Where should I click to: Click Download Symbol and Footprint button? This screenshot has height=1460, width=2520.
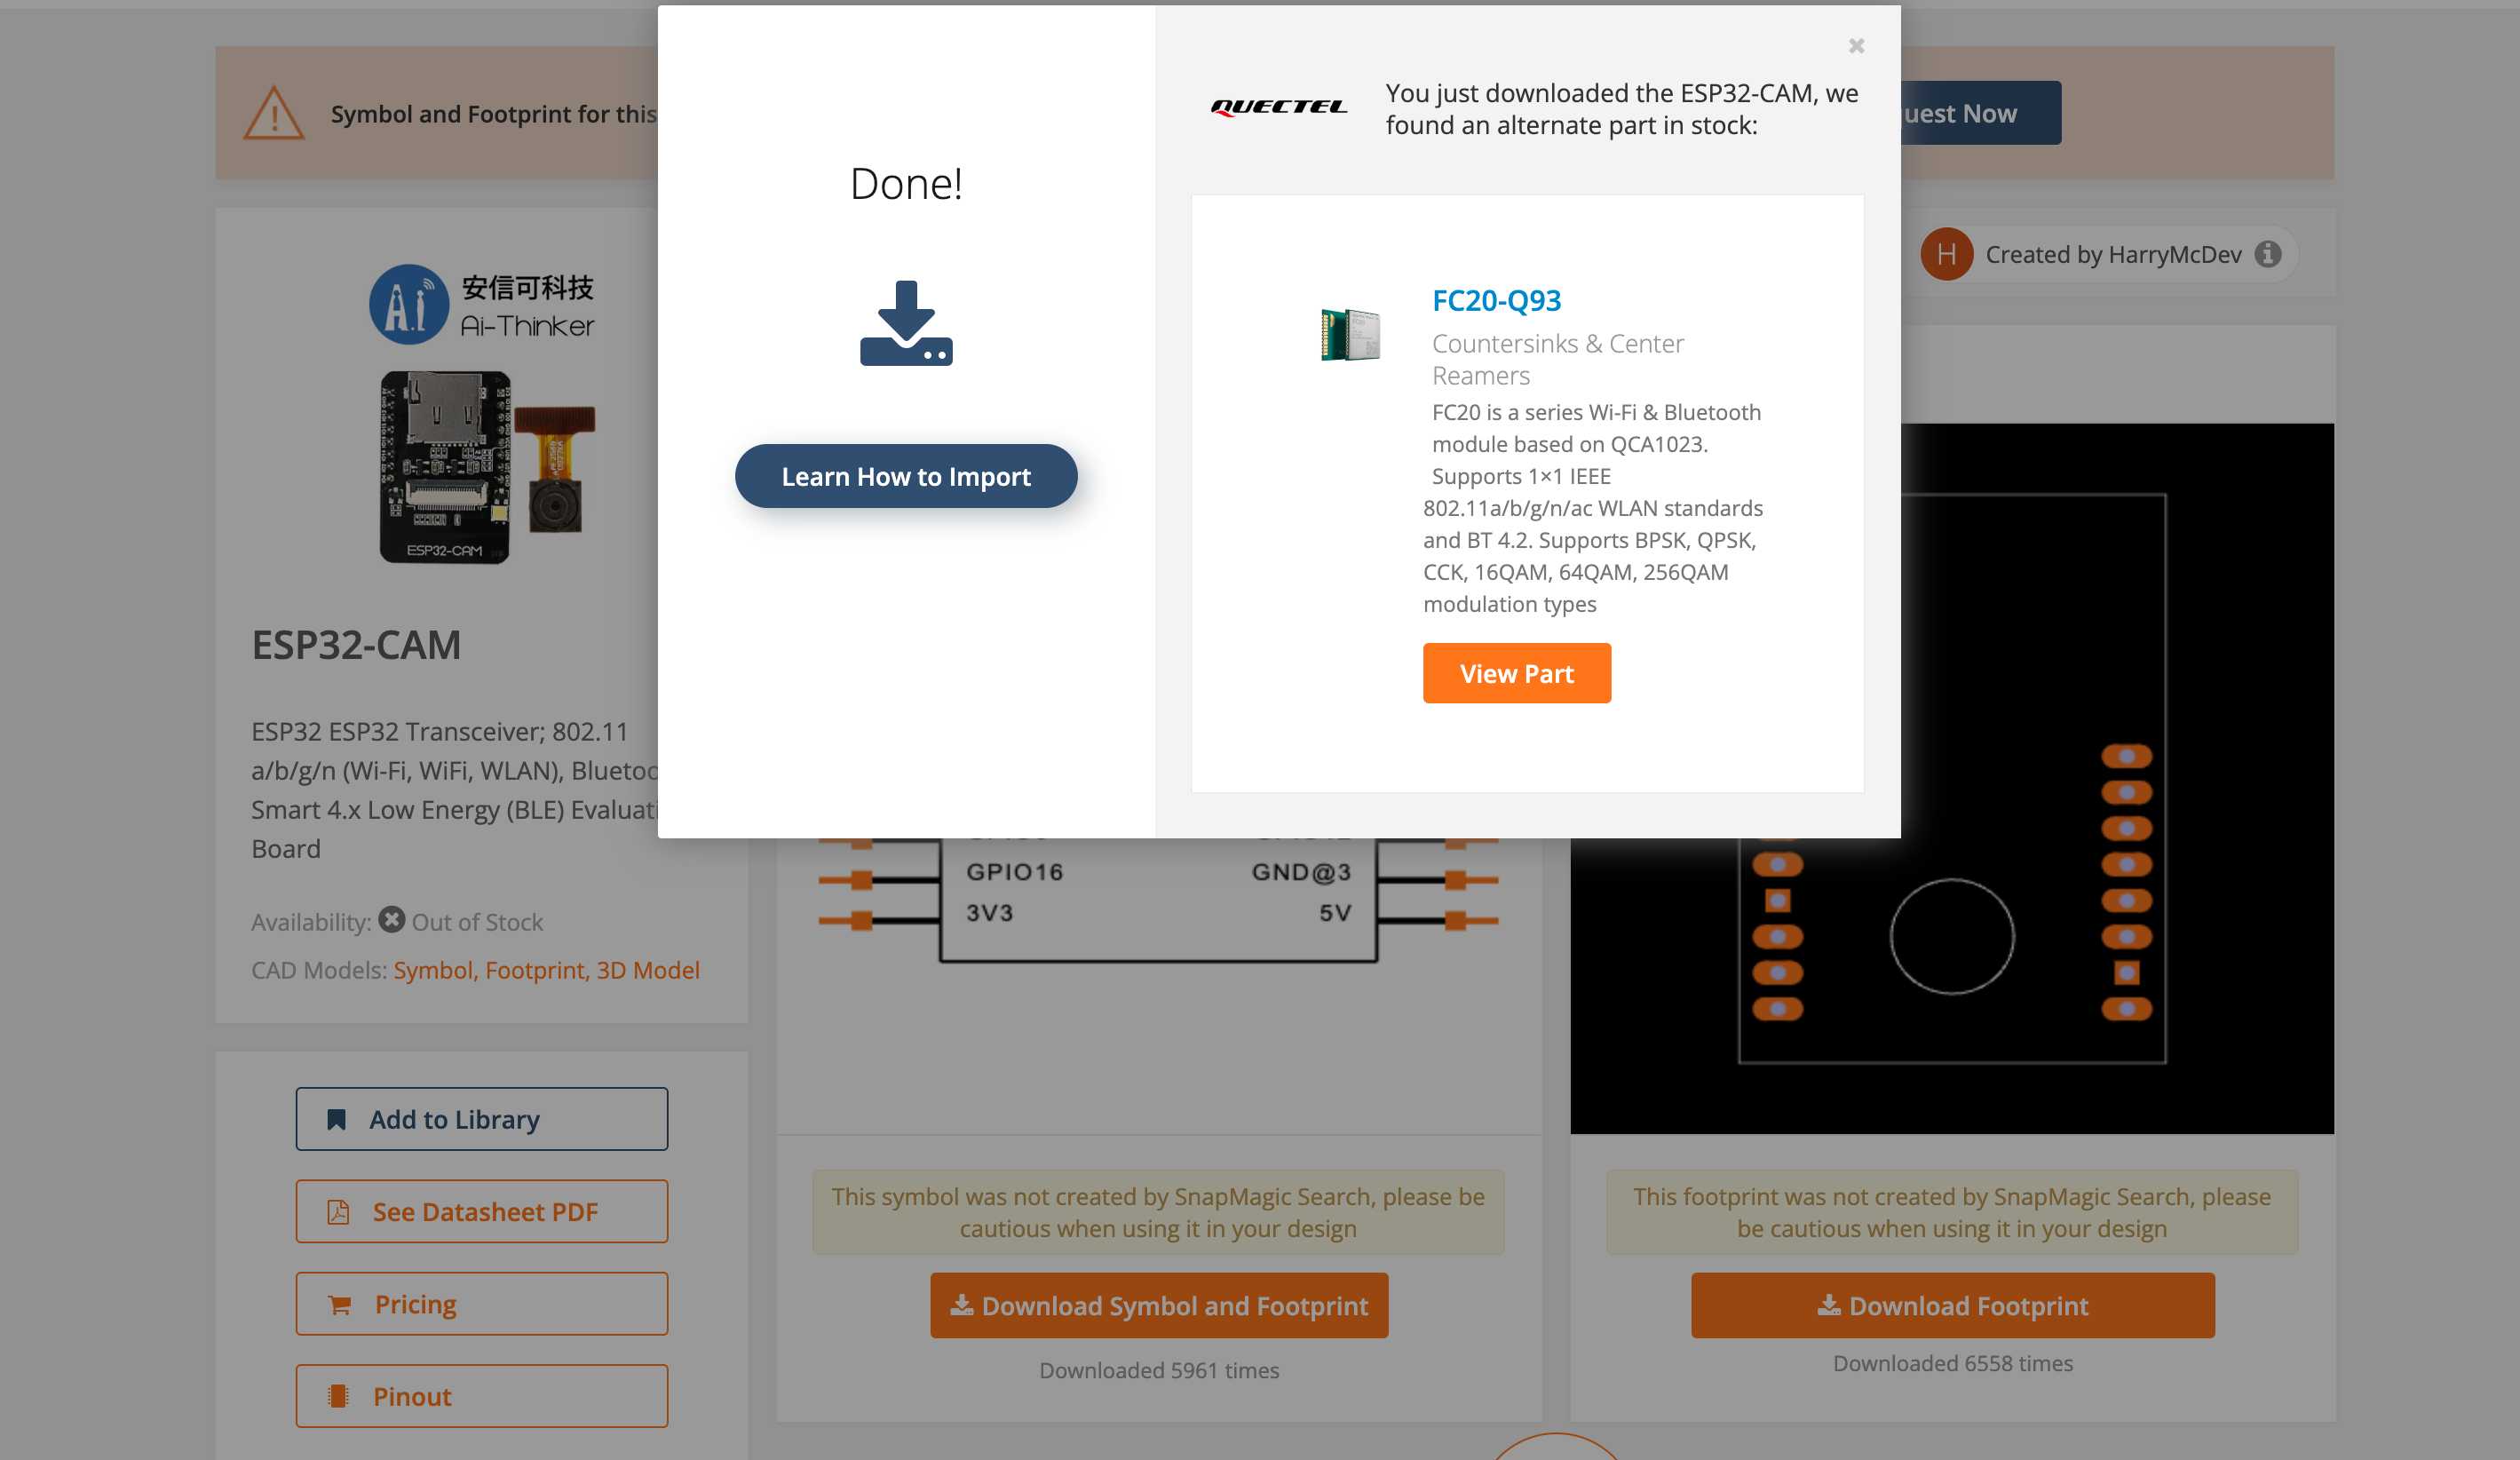pos(1158,1305)
